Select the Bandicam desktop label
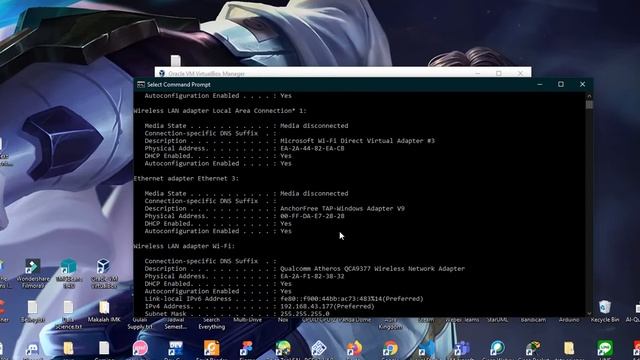Viewport: 640px width, 360px height. (533, 320)
